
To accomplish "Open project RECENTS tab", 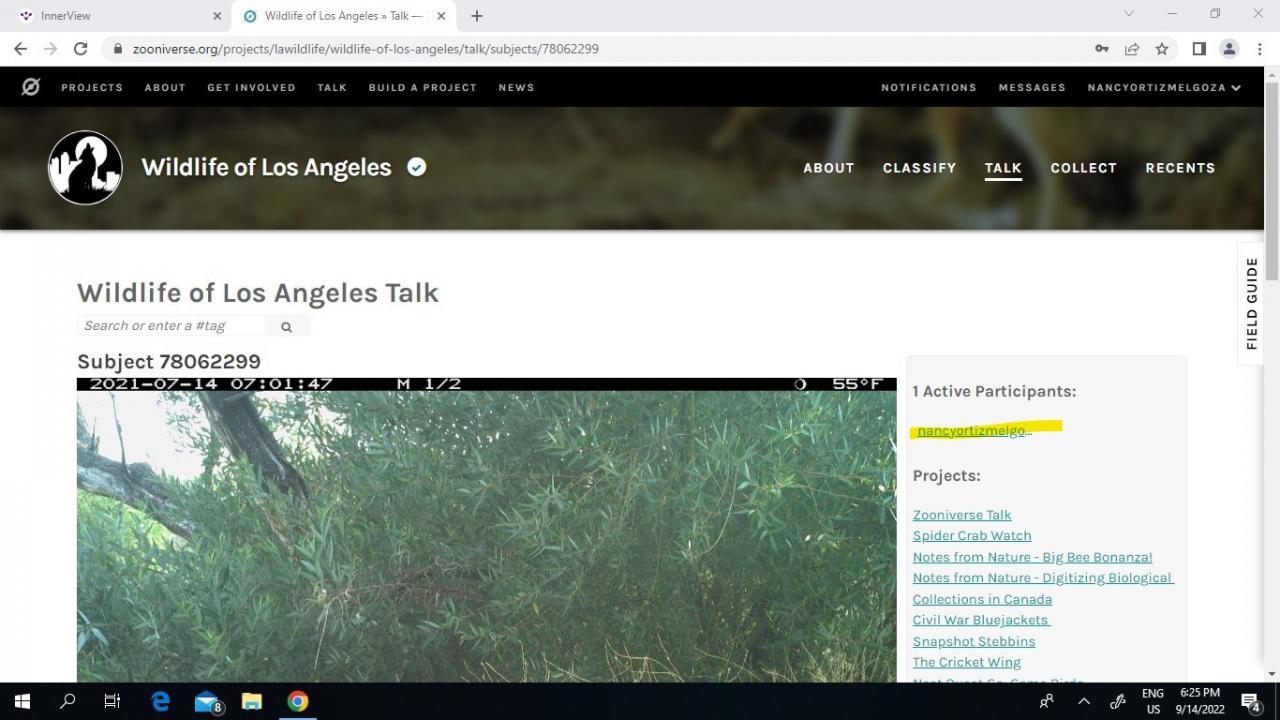I will 1180,168.
